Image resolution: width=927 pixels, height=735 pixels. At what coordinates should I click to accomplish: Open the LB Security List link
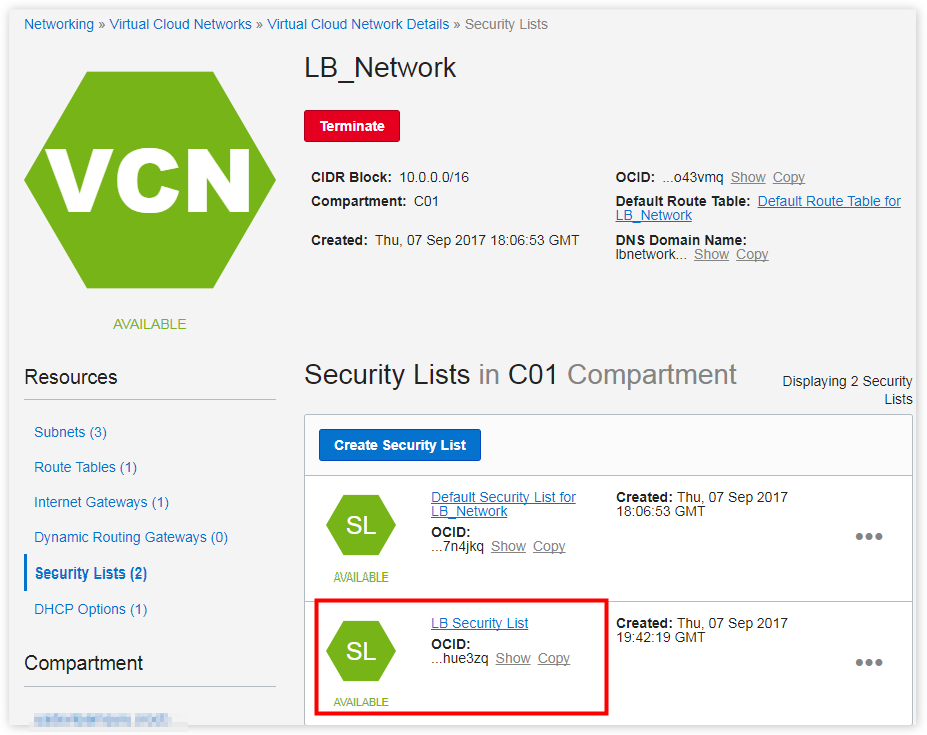[479, 623]
